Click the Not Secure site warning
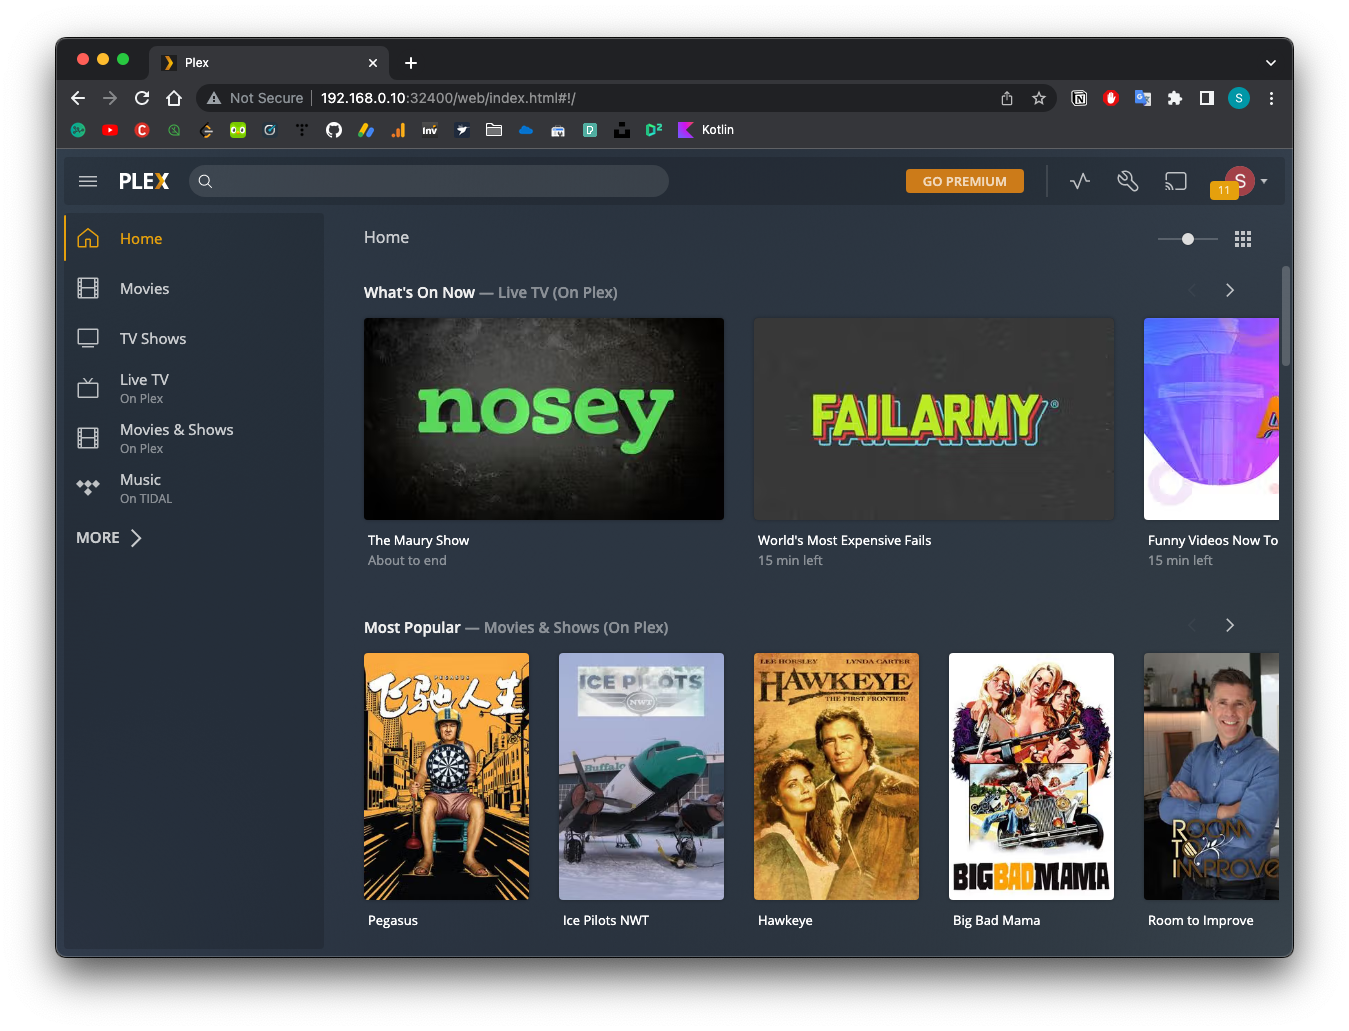 pyautogui.click(x=255, y=98)
